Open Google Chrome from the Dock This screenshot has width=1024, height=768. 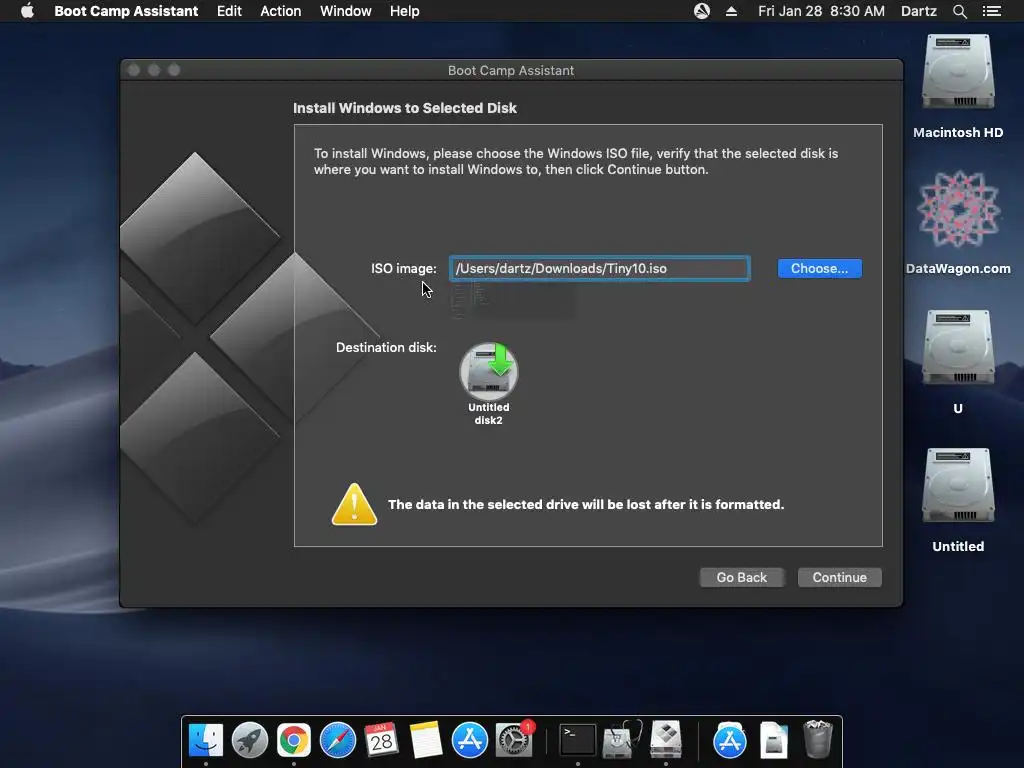(294, 741)
